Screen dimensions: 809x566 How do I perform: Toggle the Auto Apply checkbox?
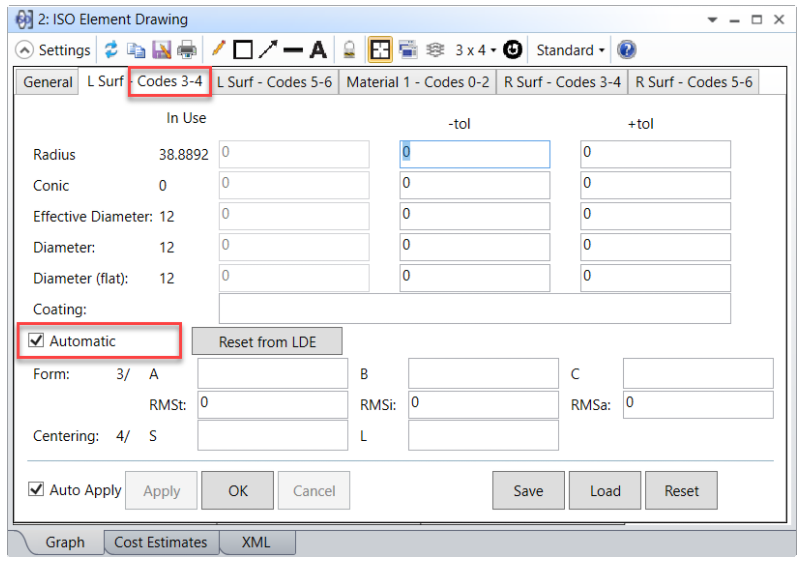click(x=36, y=489)
